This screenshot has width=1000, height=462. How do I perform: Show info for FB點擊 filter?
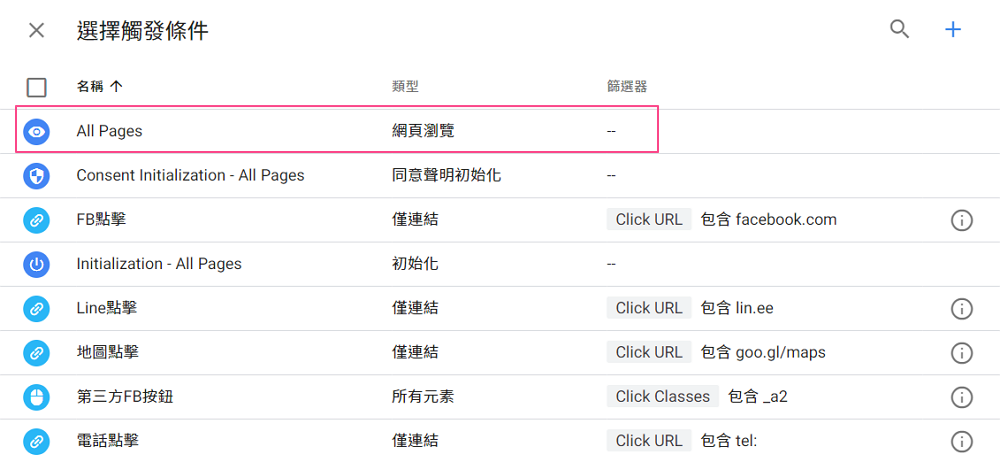point(961,220)
